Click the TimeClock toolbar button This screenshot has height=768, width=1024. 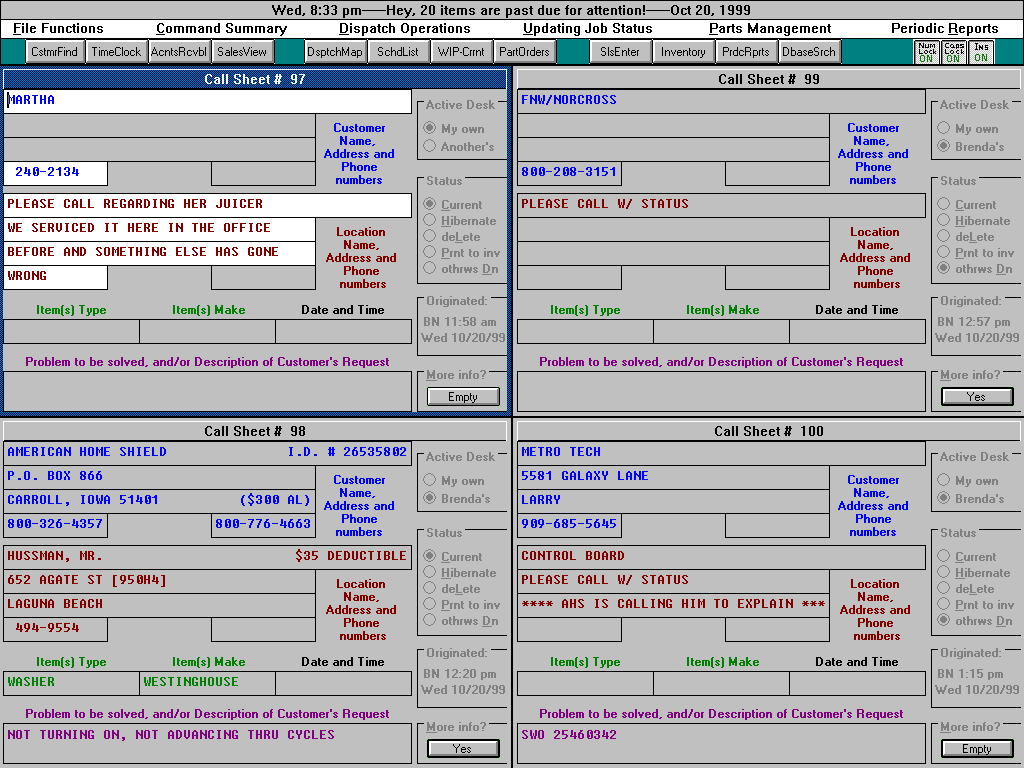pos(116,52)
